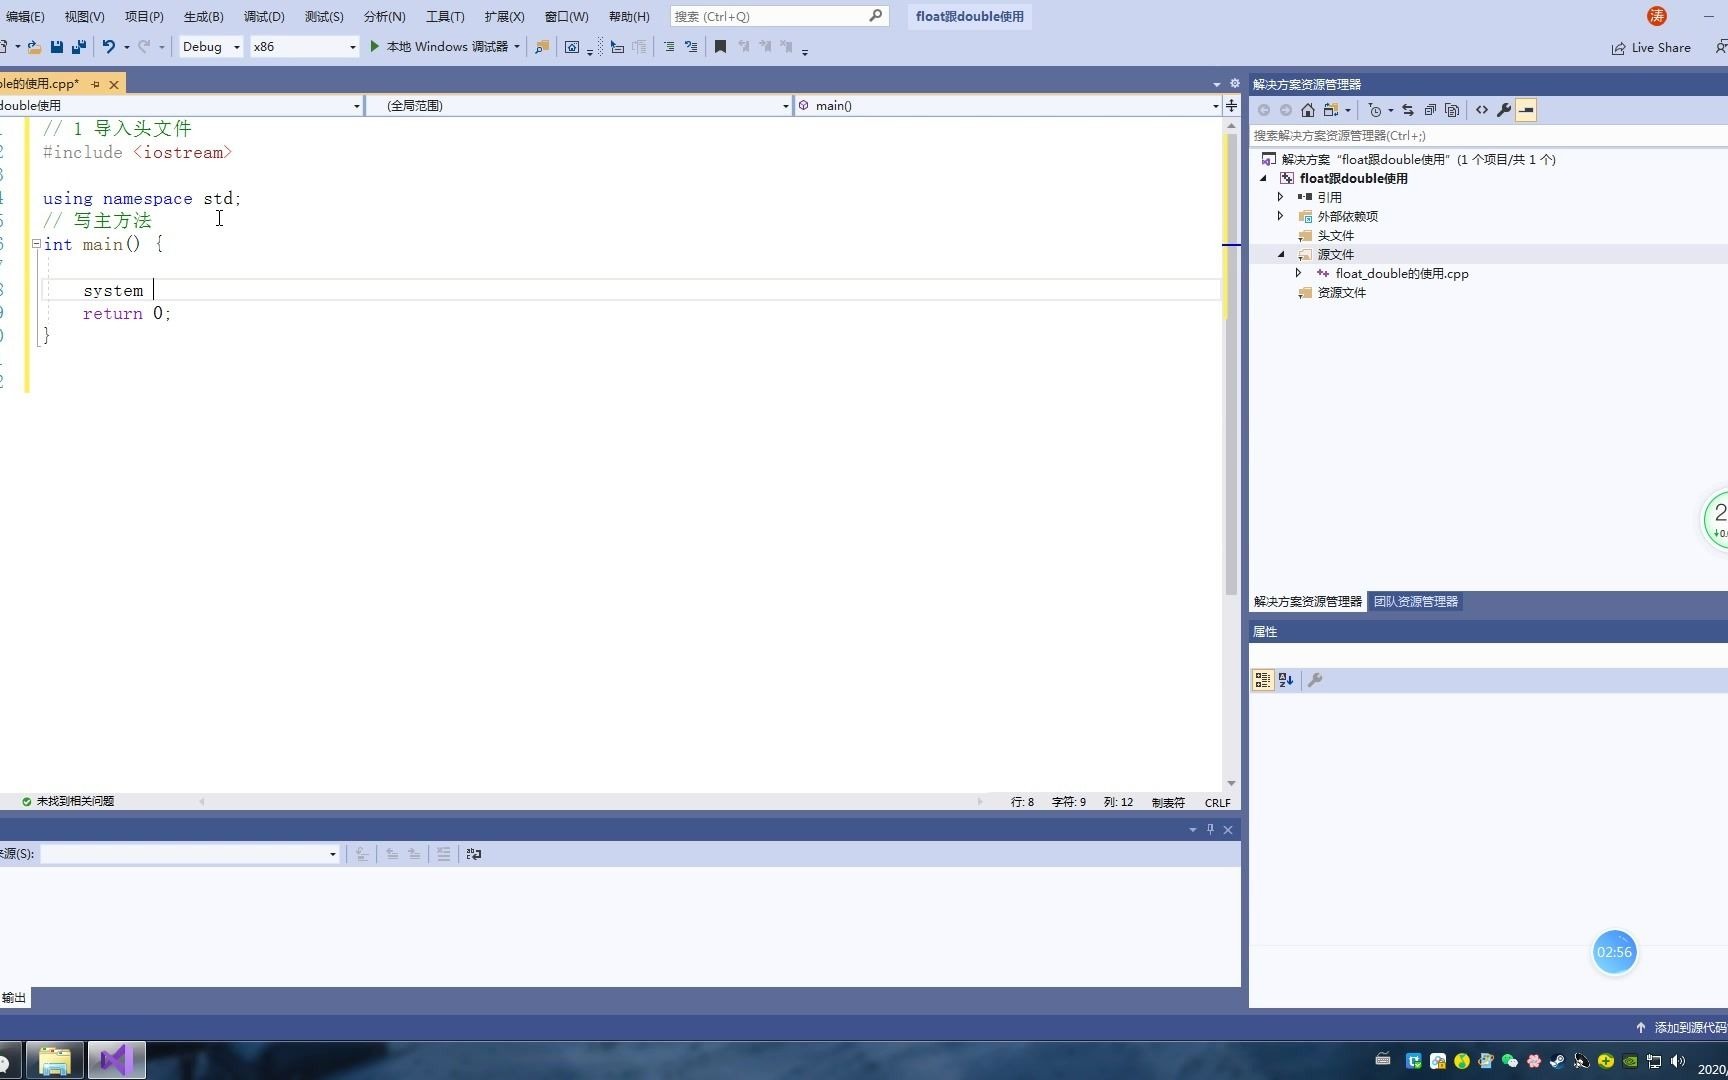Click the Home icon in Solution Explorer
Screen dimensions: 1728x1080
pyautogui.click(x=1307, y=110)
